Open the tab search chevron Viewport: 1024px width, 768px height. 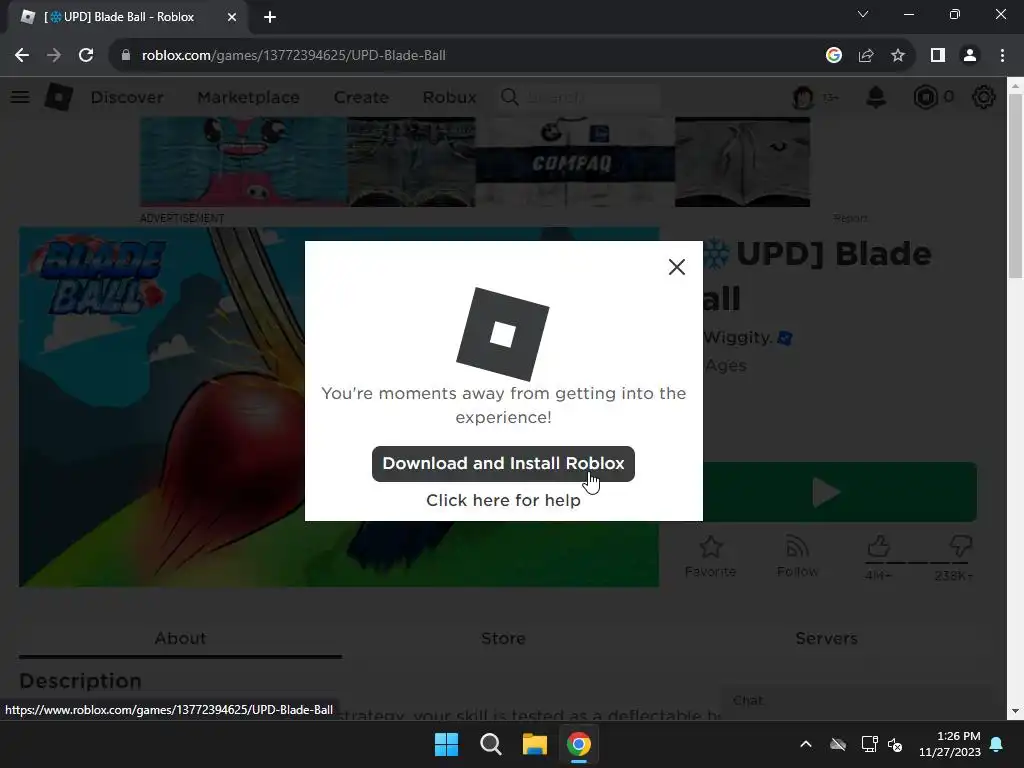(x=863, y=14)
